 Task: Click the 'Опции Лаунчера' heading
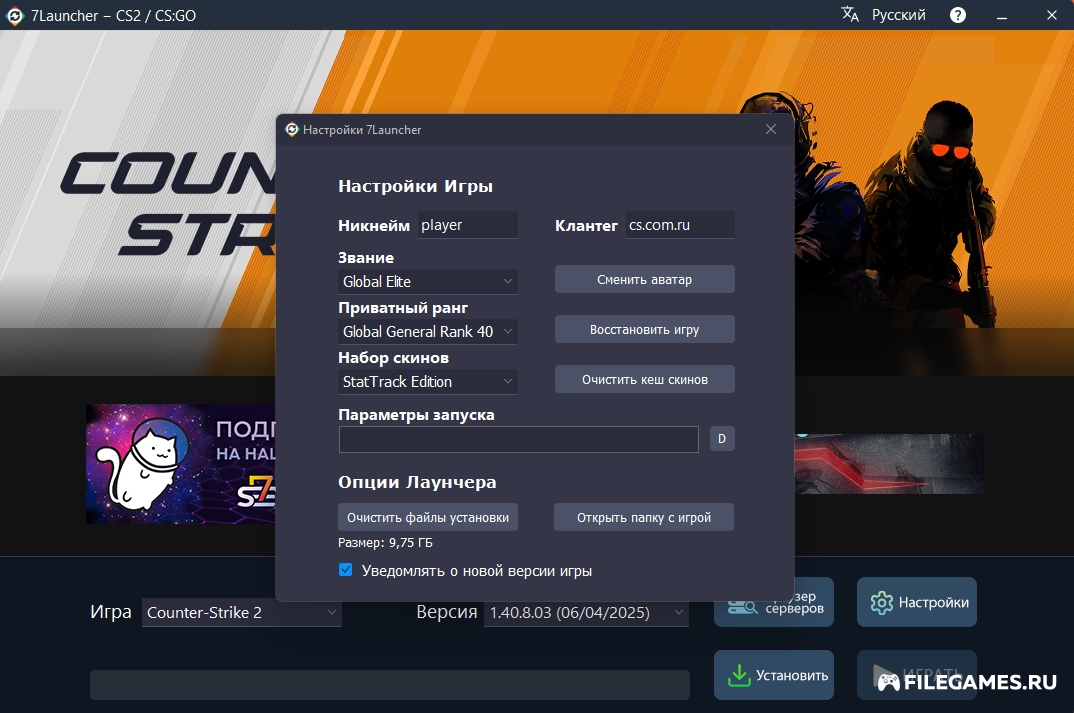coord(417,482)
